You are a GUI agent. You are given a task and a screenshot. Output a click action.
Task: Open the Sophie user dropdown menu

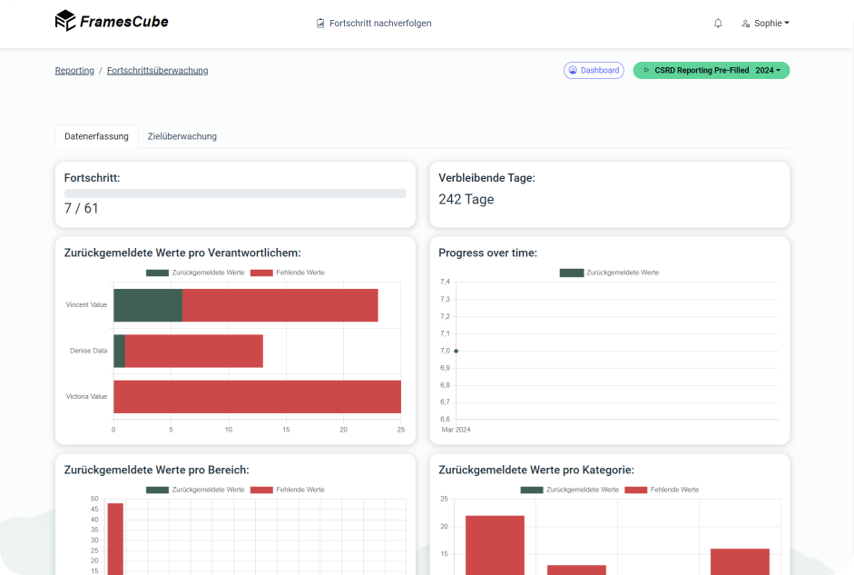click(766, 23)
